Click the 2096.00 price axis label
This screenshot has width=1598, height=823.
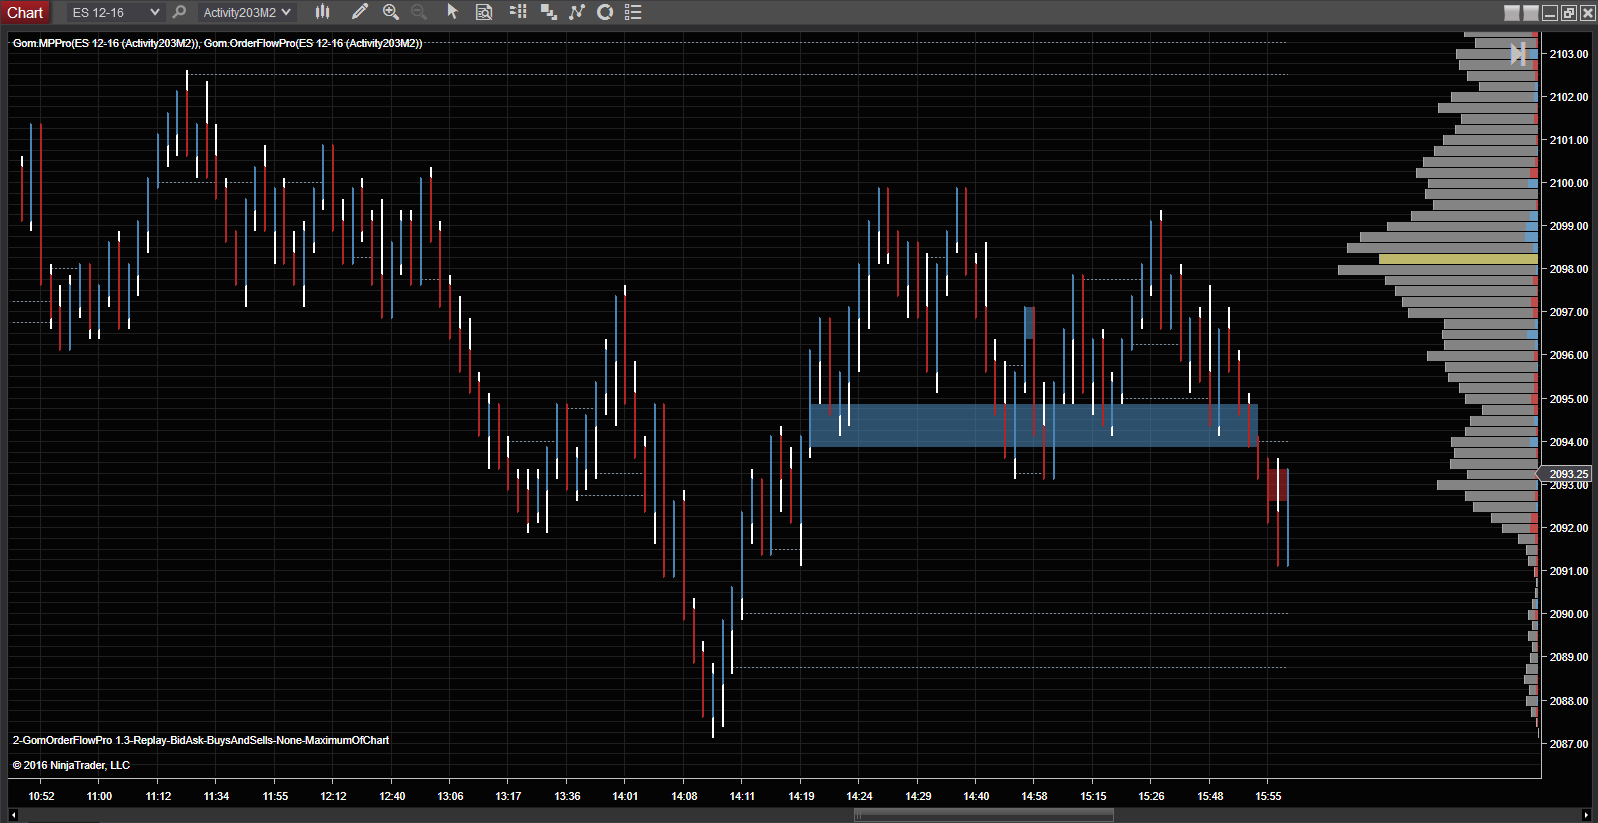1568,355
